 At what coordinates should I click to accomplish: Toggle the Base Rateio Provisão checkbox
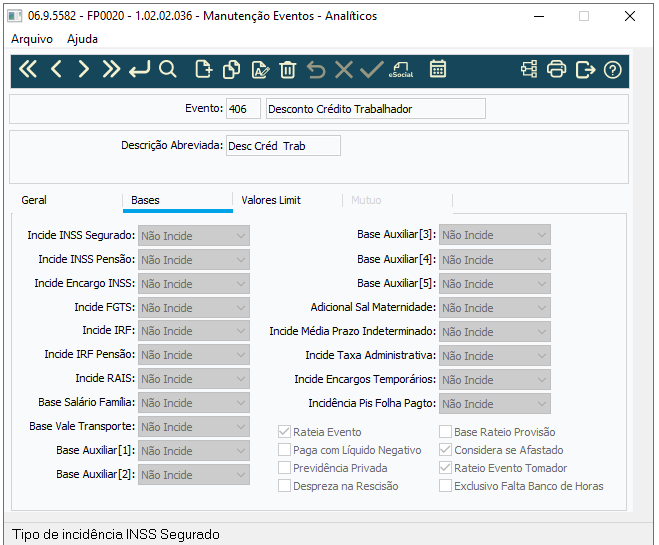pyautogui.click(x=445, y=432)
